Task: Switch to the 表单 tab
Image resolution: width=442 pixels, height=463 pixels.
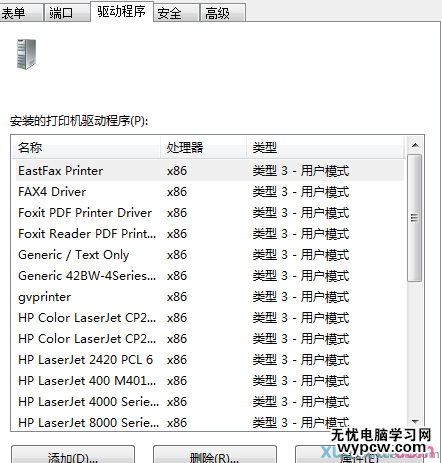Action: coord(21,13)
